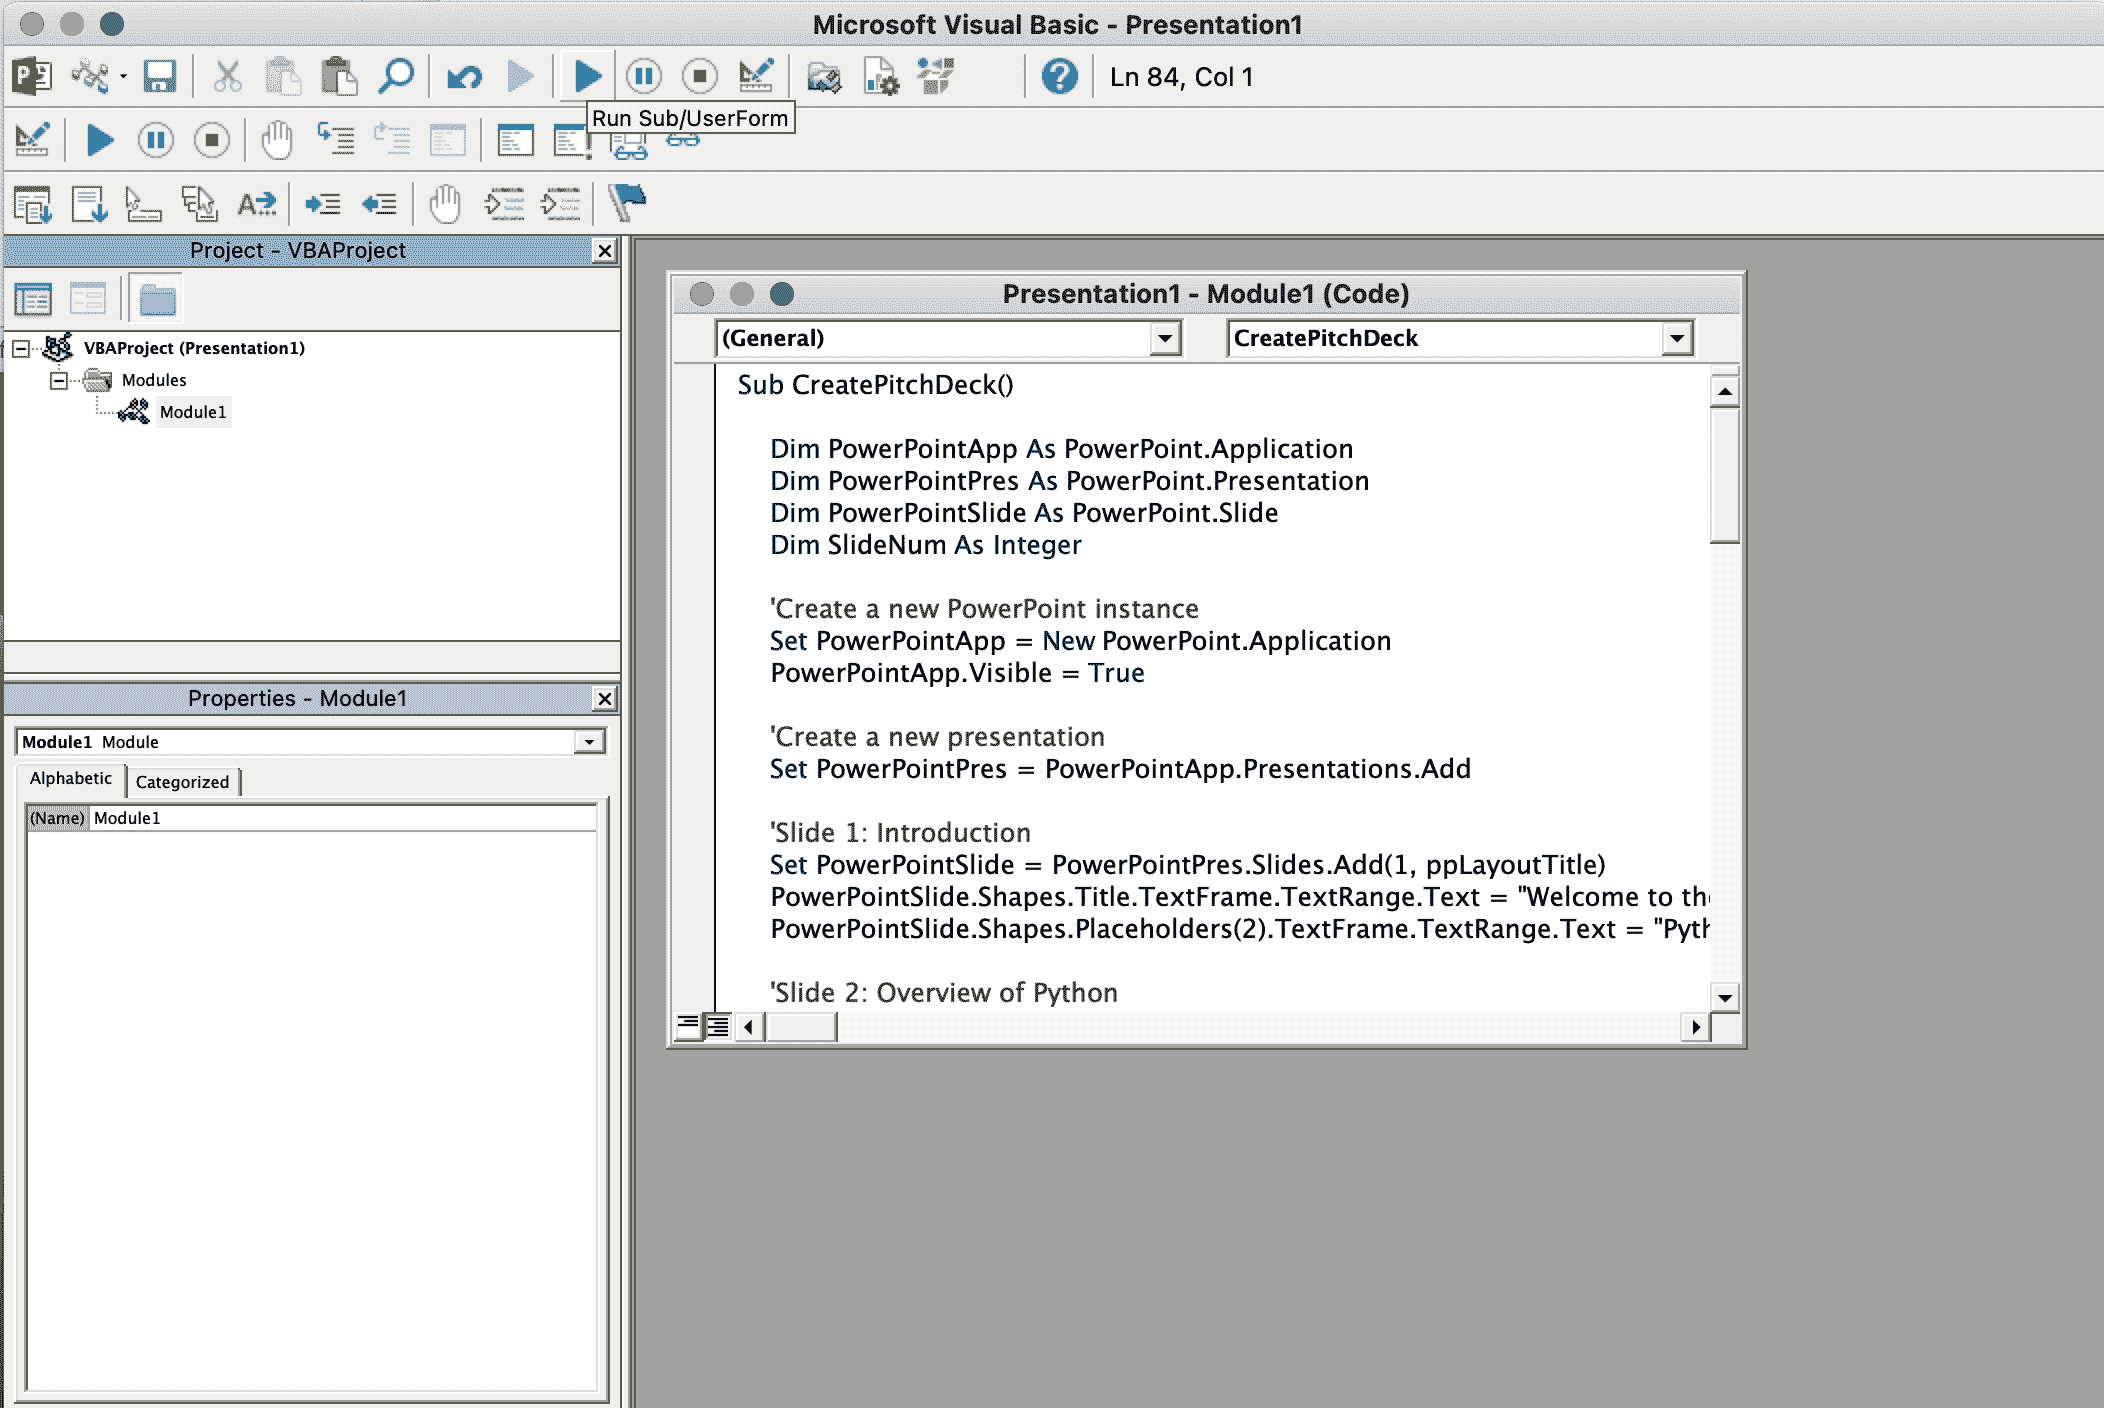The width and height of the screenshot is (2104, 1408).
Task: Close the Properties - Module1 panel
Action: coord(604,698)
